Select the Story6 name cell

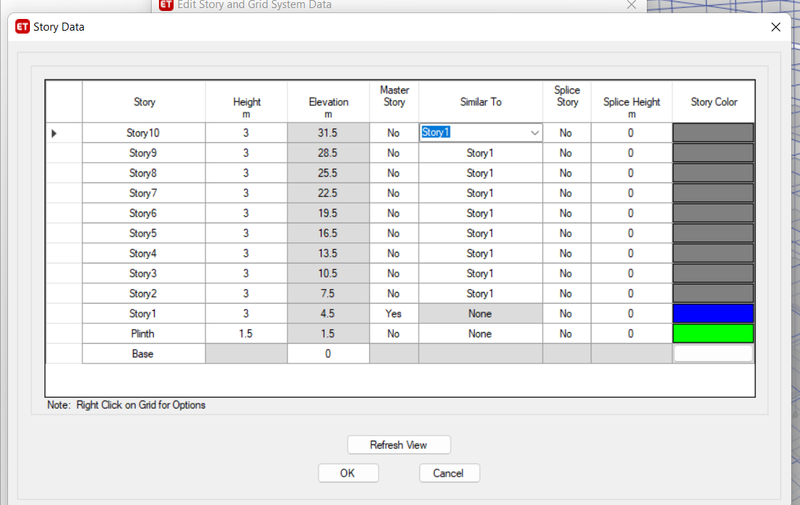click(144, 213)
